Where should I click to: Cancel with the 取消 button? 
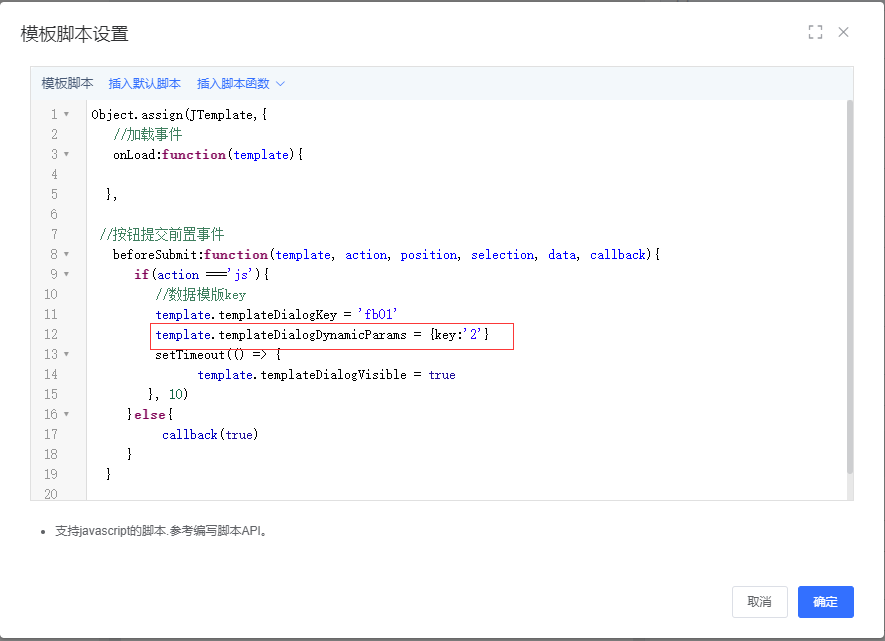pos(759,602)
